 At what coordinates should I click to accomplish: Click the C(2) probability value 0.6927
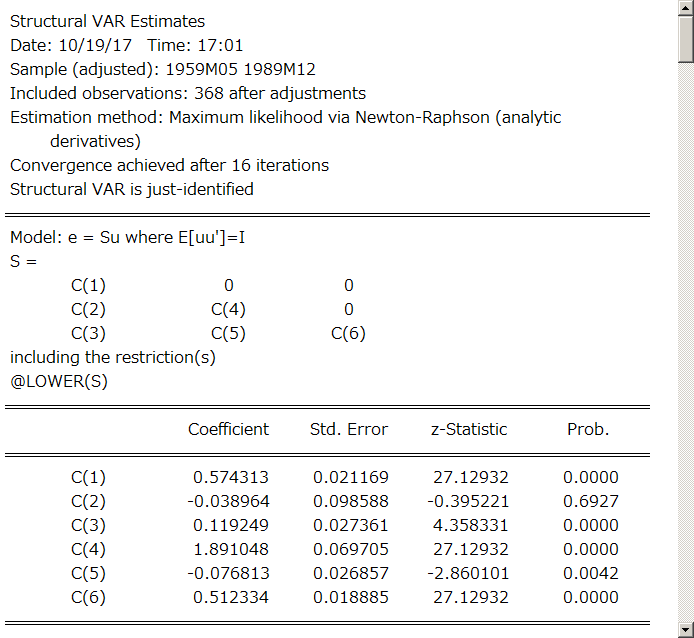click(x=591, y=501)
